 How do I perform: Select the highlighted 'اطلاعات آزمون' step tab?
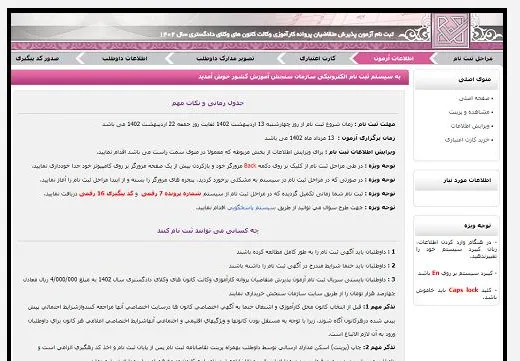pyautogui.click(x=393, y=59)
